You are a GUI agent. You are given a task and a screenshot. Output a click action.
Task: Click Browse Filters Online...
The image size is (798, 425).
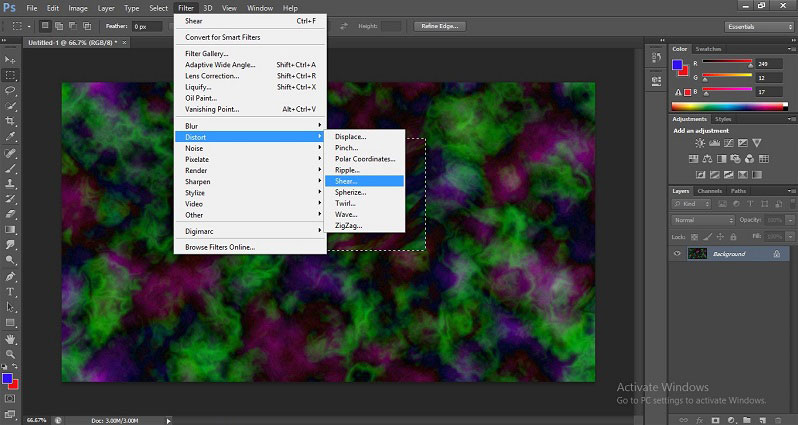coord(220,246)
